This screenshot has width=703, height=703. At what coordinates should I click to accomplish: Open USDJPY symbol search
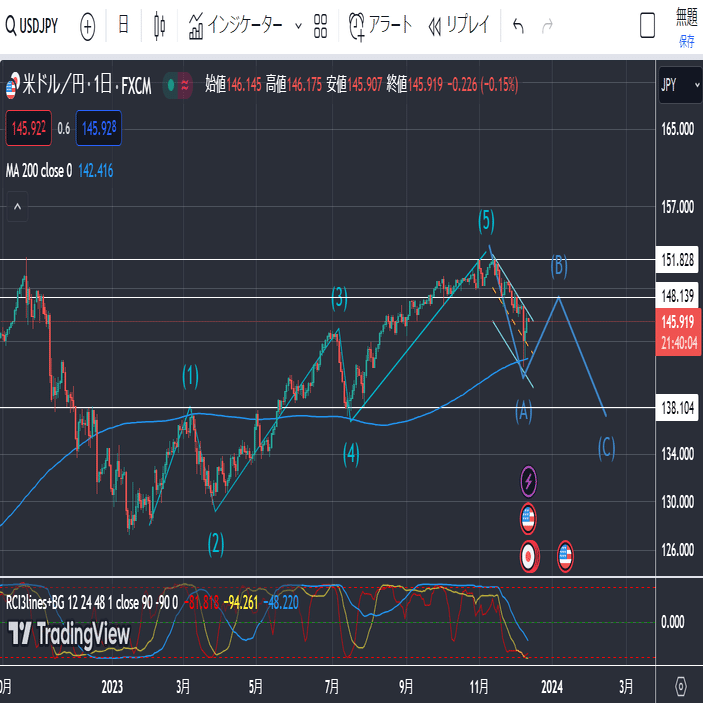pos(31,26)
